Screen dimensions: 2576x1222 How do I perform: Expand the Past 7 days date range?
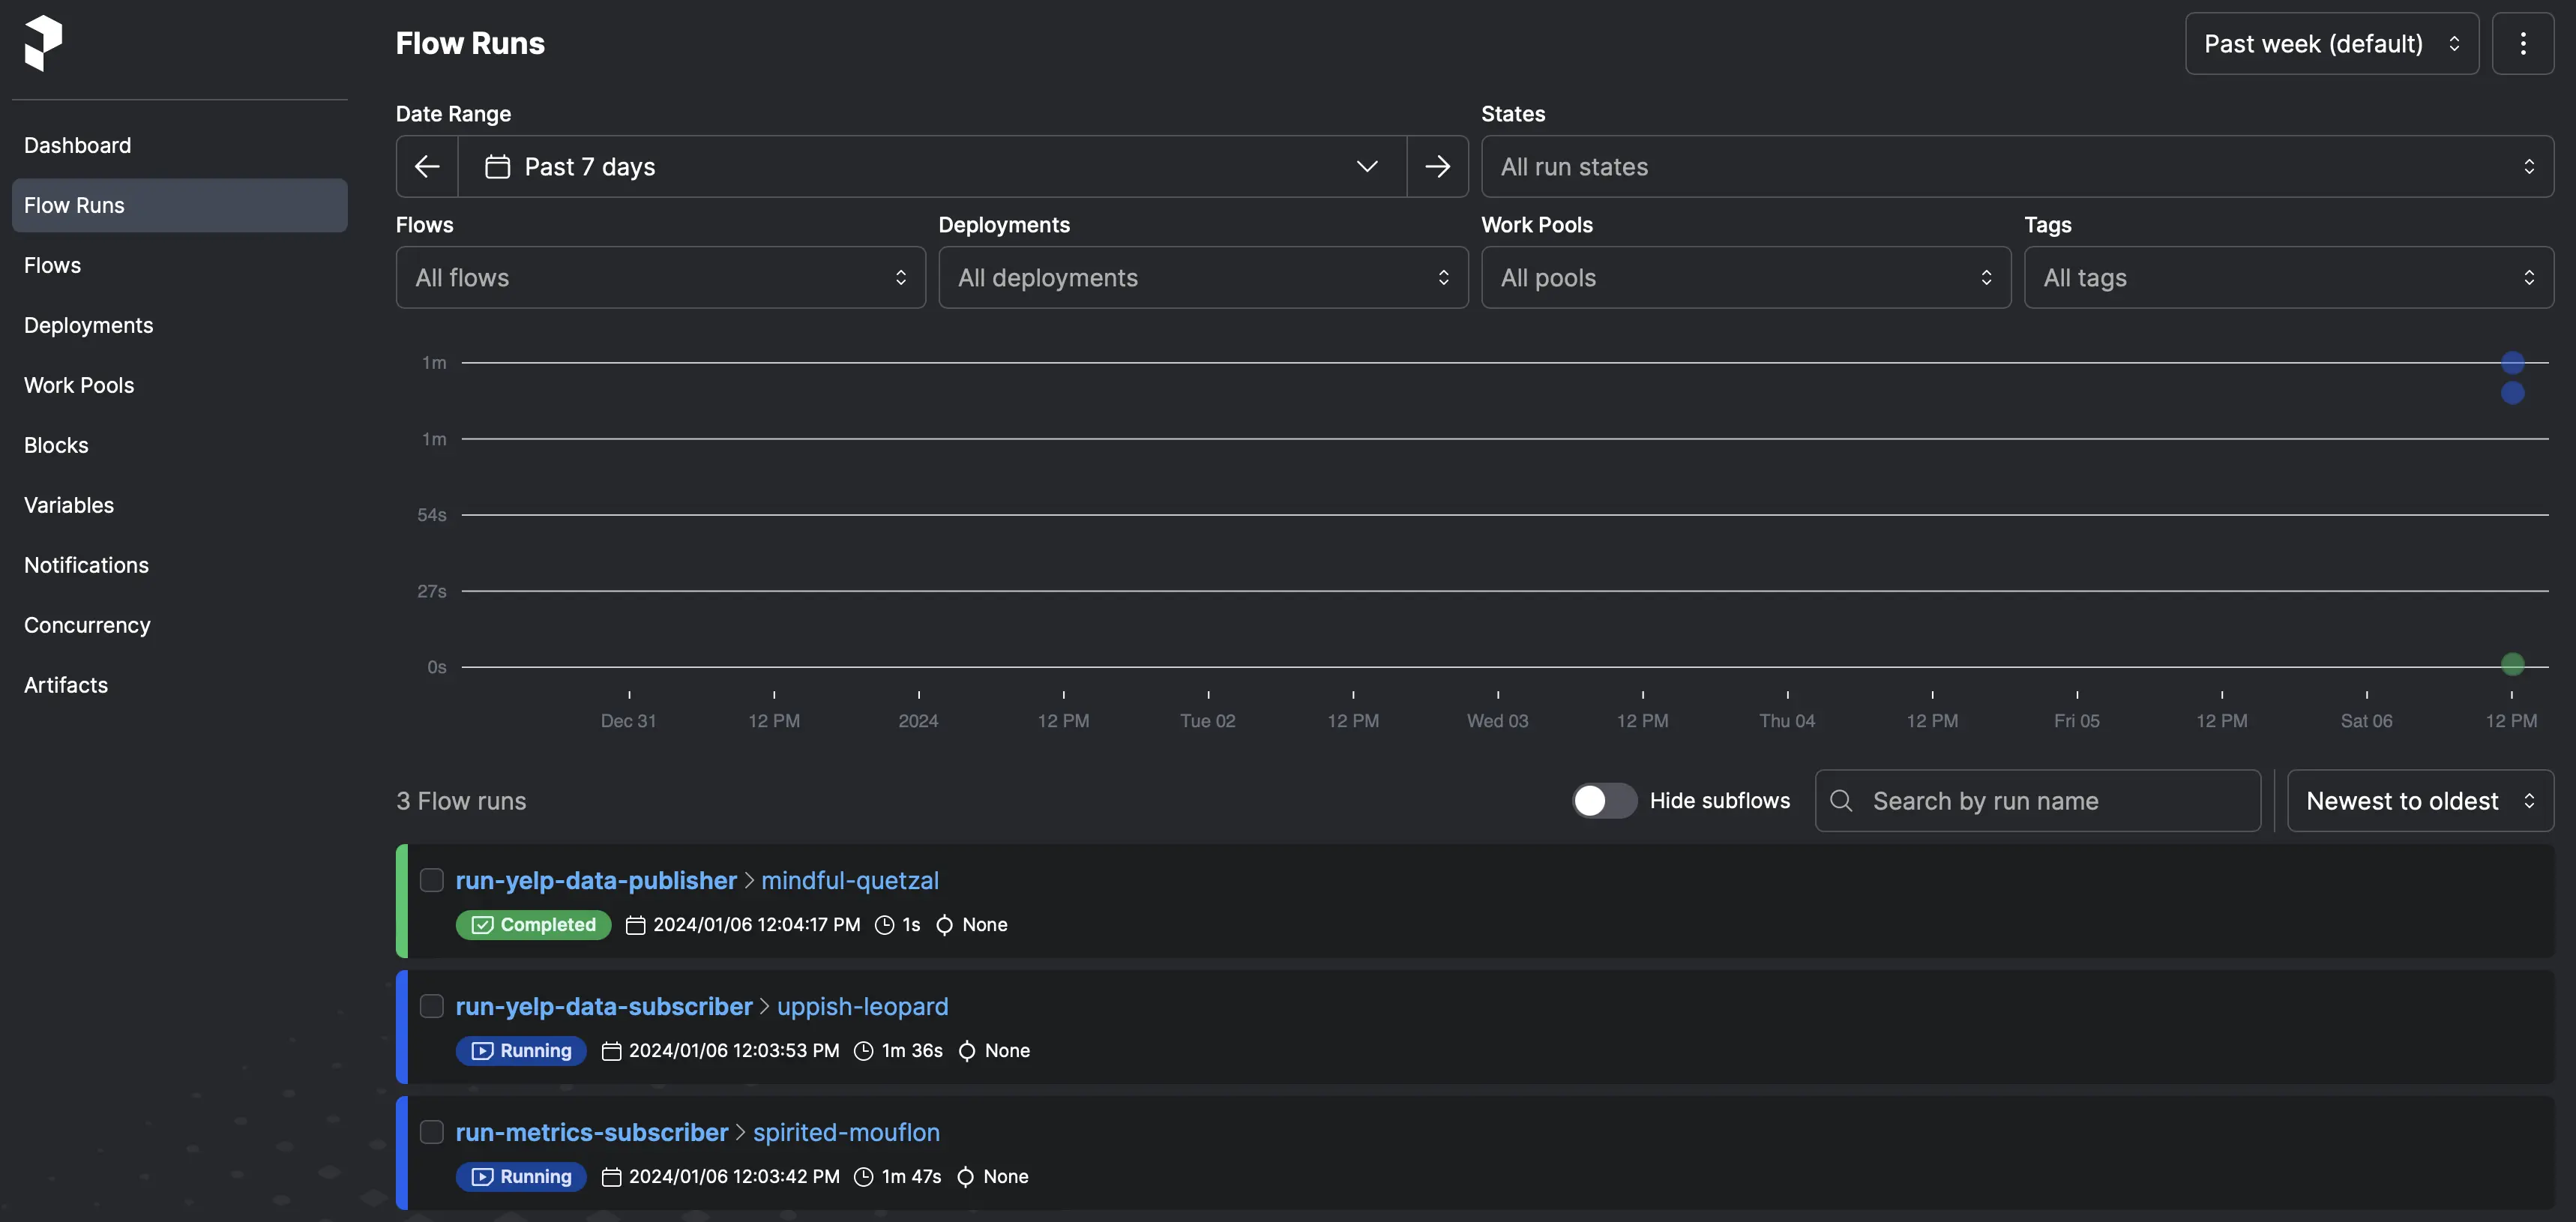pyautogui.click(x=932, y=166)
